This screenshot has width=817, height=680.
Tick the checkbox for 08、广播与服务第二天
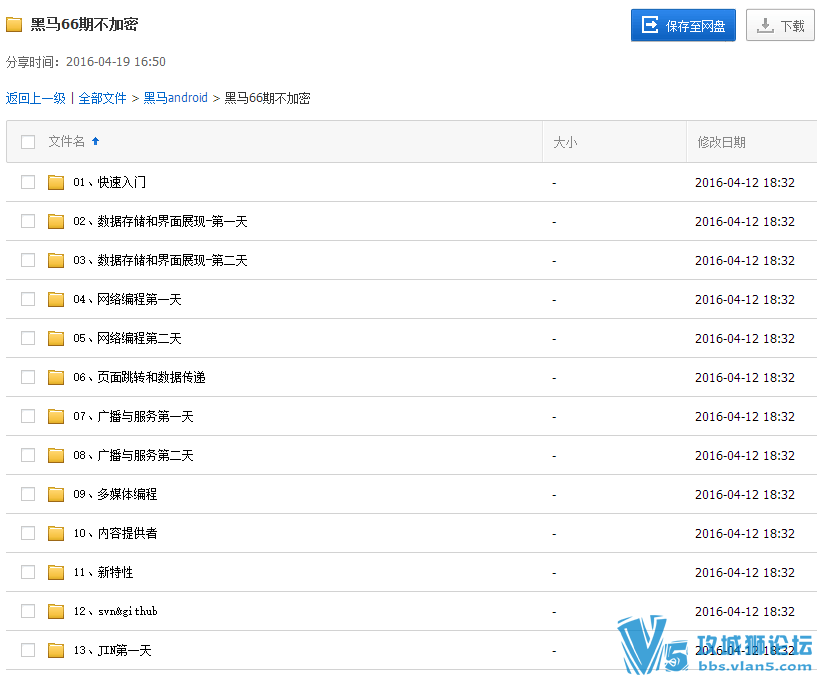pos(28,455)
